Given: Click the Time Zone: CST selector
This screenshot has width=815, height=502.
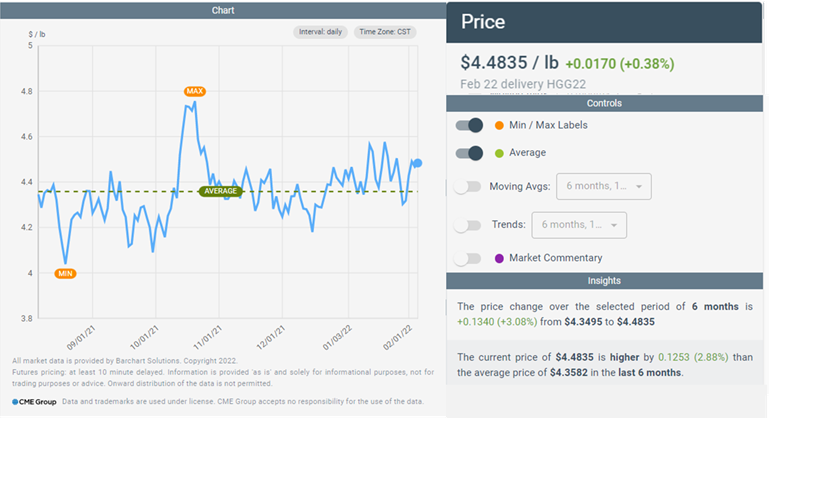Looking at the screenshot, I should [x=385, y=32].
